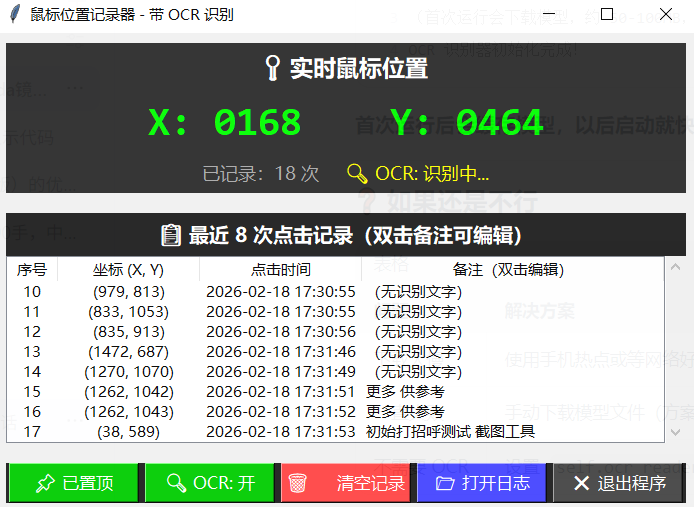Click (无识别文字) note in row 13
The height and width of the screenshot is (507, 694).
point(418,352)
